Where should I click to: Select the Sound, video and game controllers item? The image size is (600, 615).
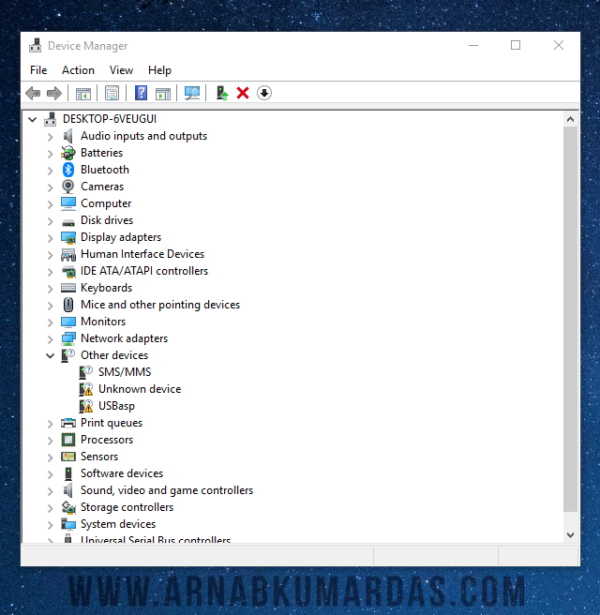click(166, 490)
